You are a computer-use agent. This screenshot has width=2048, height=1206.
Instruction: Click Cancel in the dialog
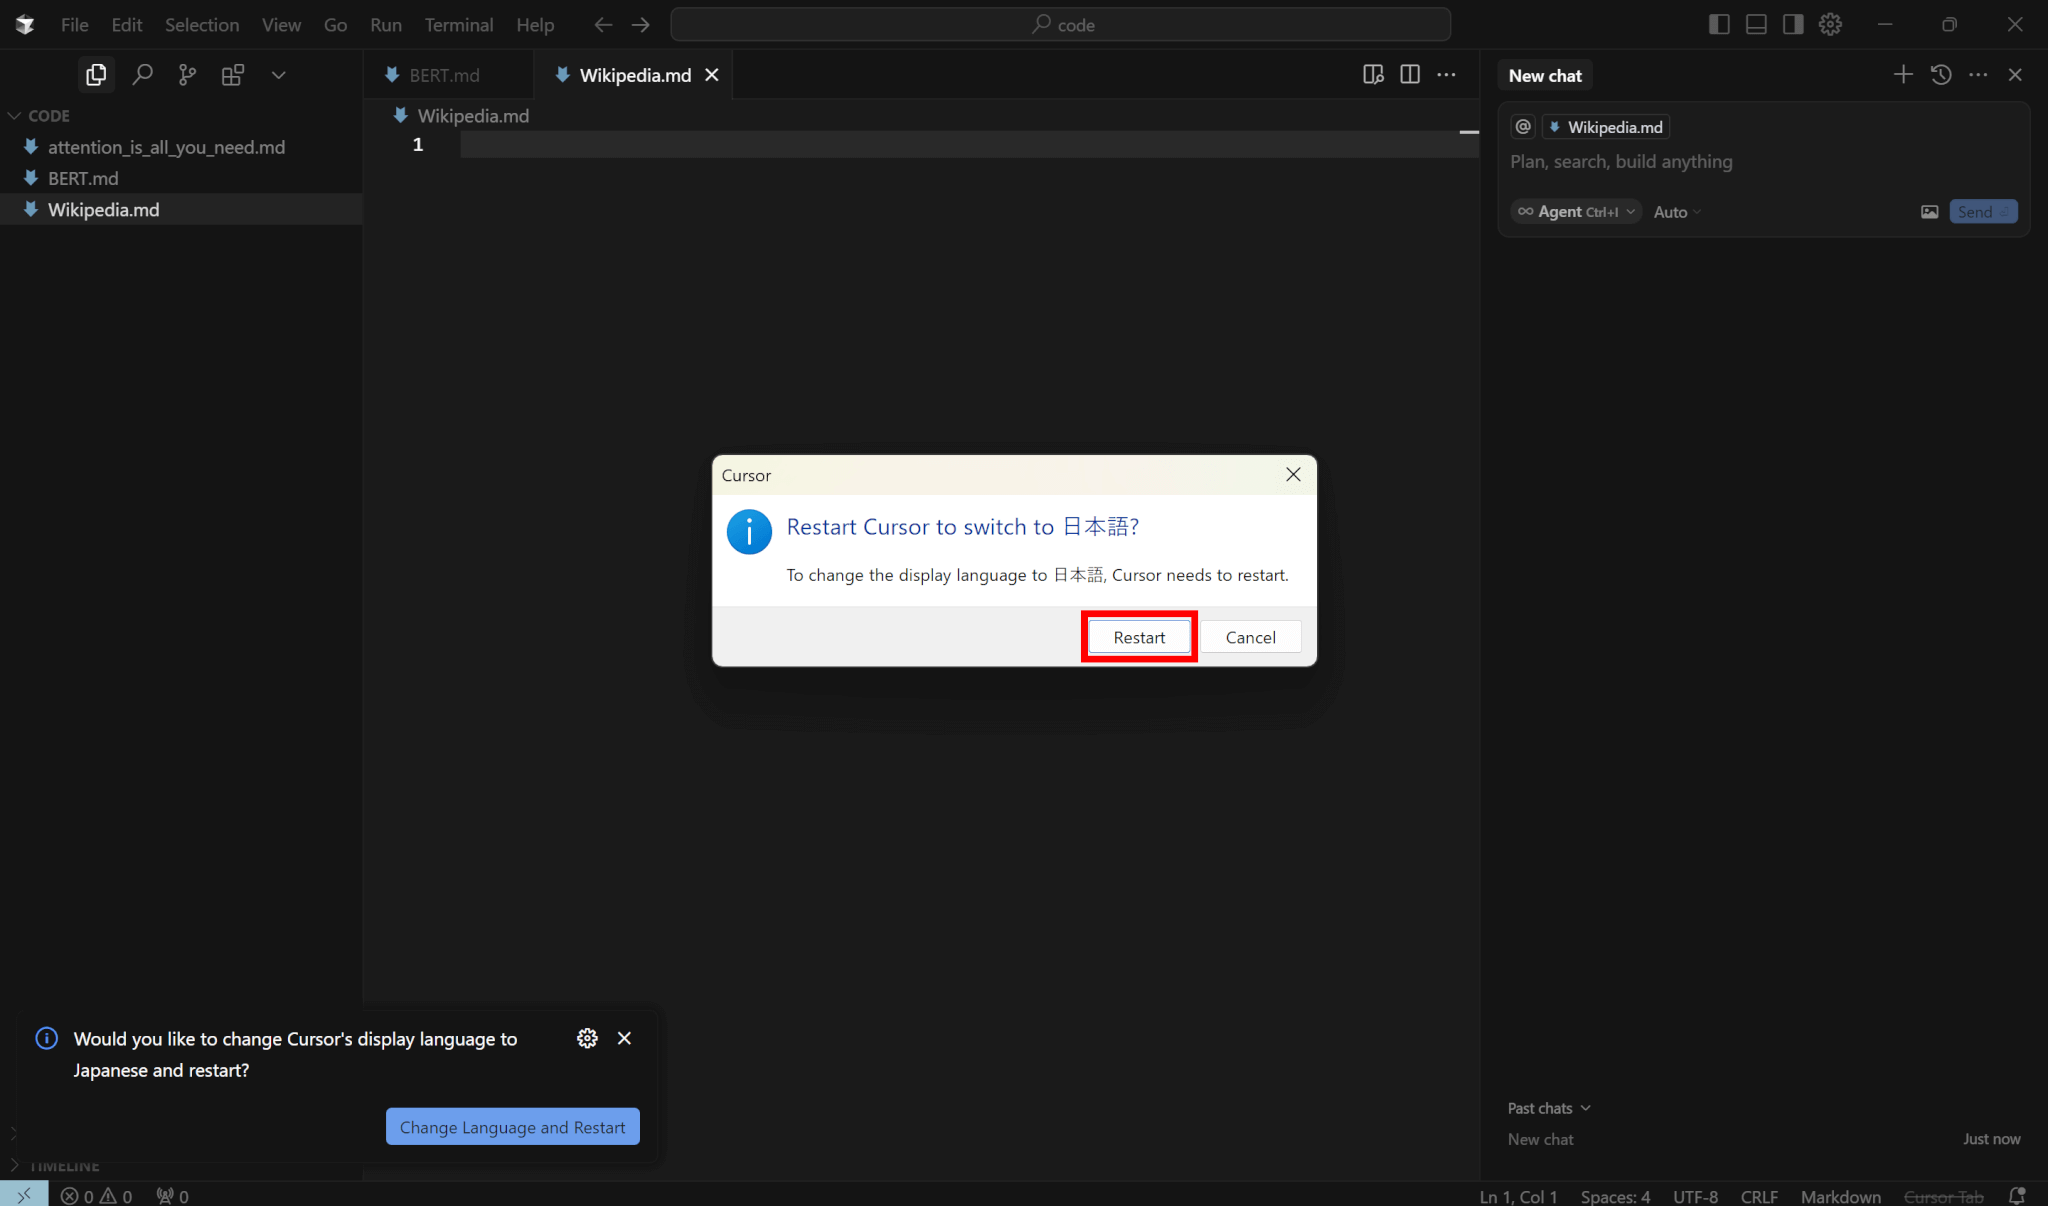pyautogui.click(x=1250, y=637)
